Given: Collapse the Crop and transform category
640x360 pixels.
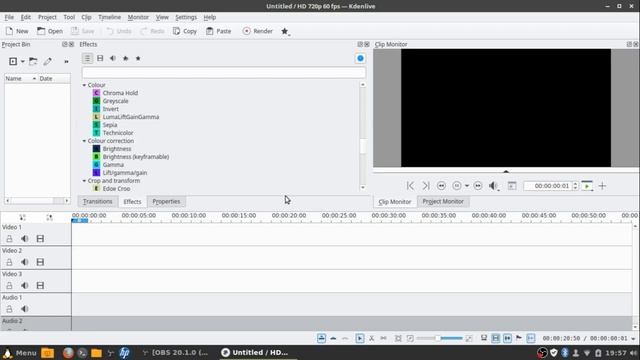Looking at the screenshot, I should coord(84,181).
